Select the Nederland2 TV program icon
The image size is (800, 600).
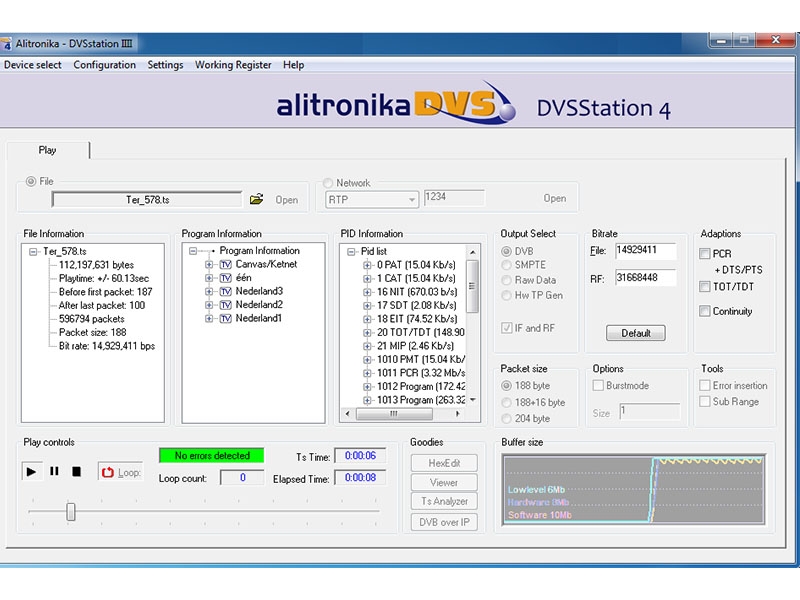[226, 305]
